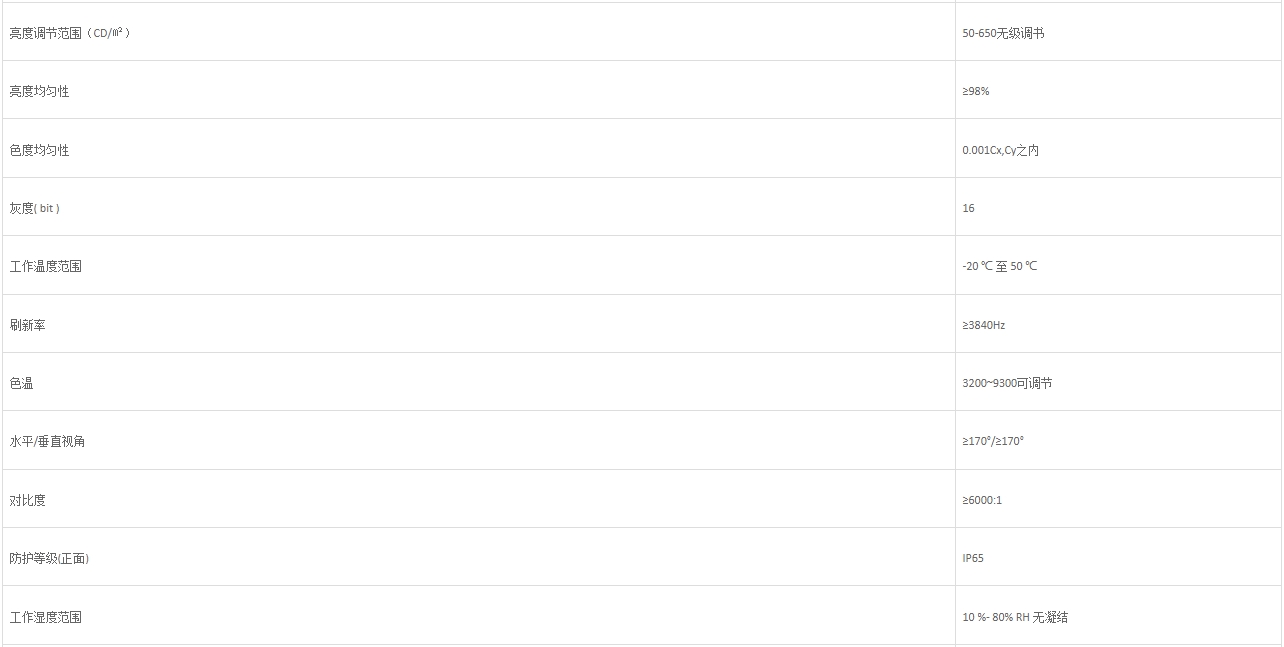The height and width of the screenshot is (647, 1284).
Task: Click the 0.001Cx,Cy之内 value
Action: pyautogui.click(x=1001, y=150)
